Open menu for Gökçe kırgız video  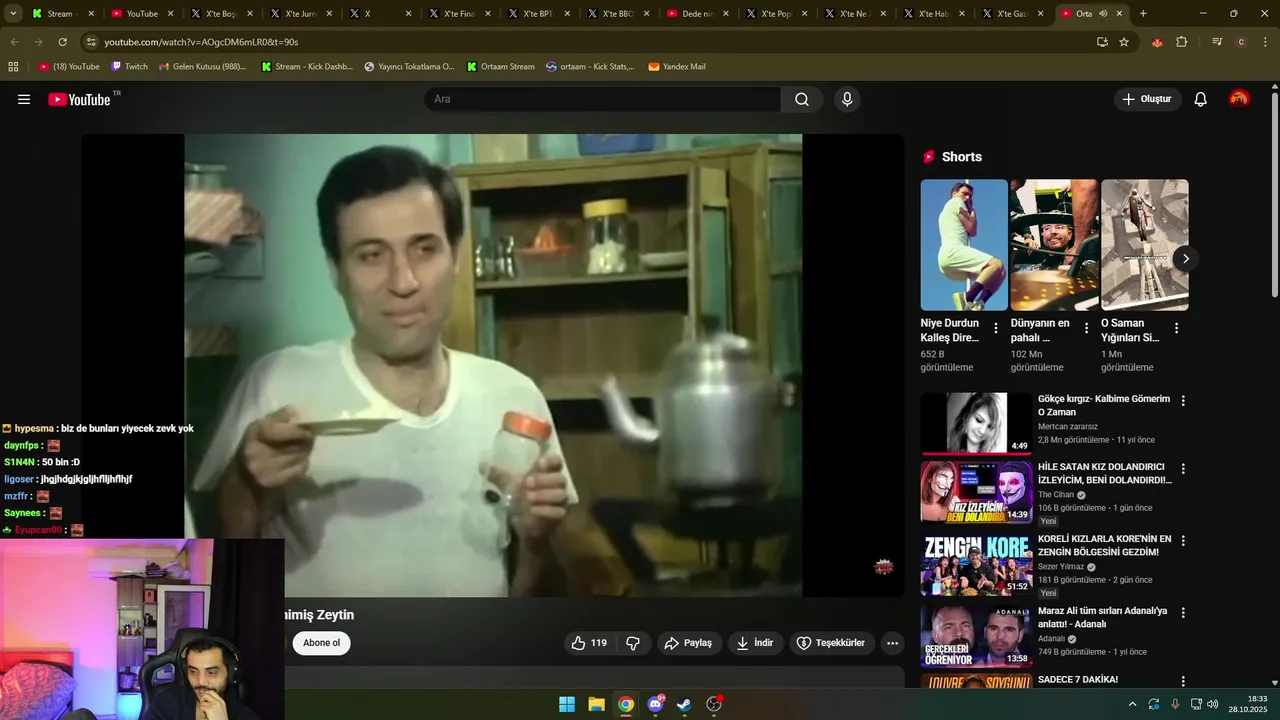1183,400
